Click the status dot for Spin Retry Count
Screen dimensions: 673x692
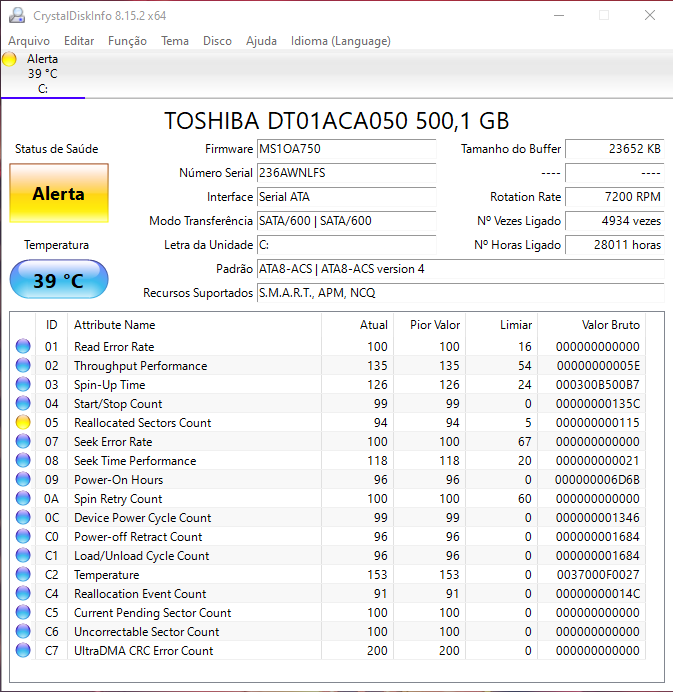pyautogui.click(x=23, y=498)
